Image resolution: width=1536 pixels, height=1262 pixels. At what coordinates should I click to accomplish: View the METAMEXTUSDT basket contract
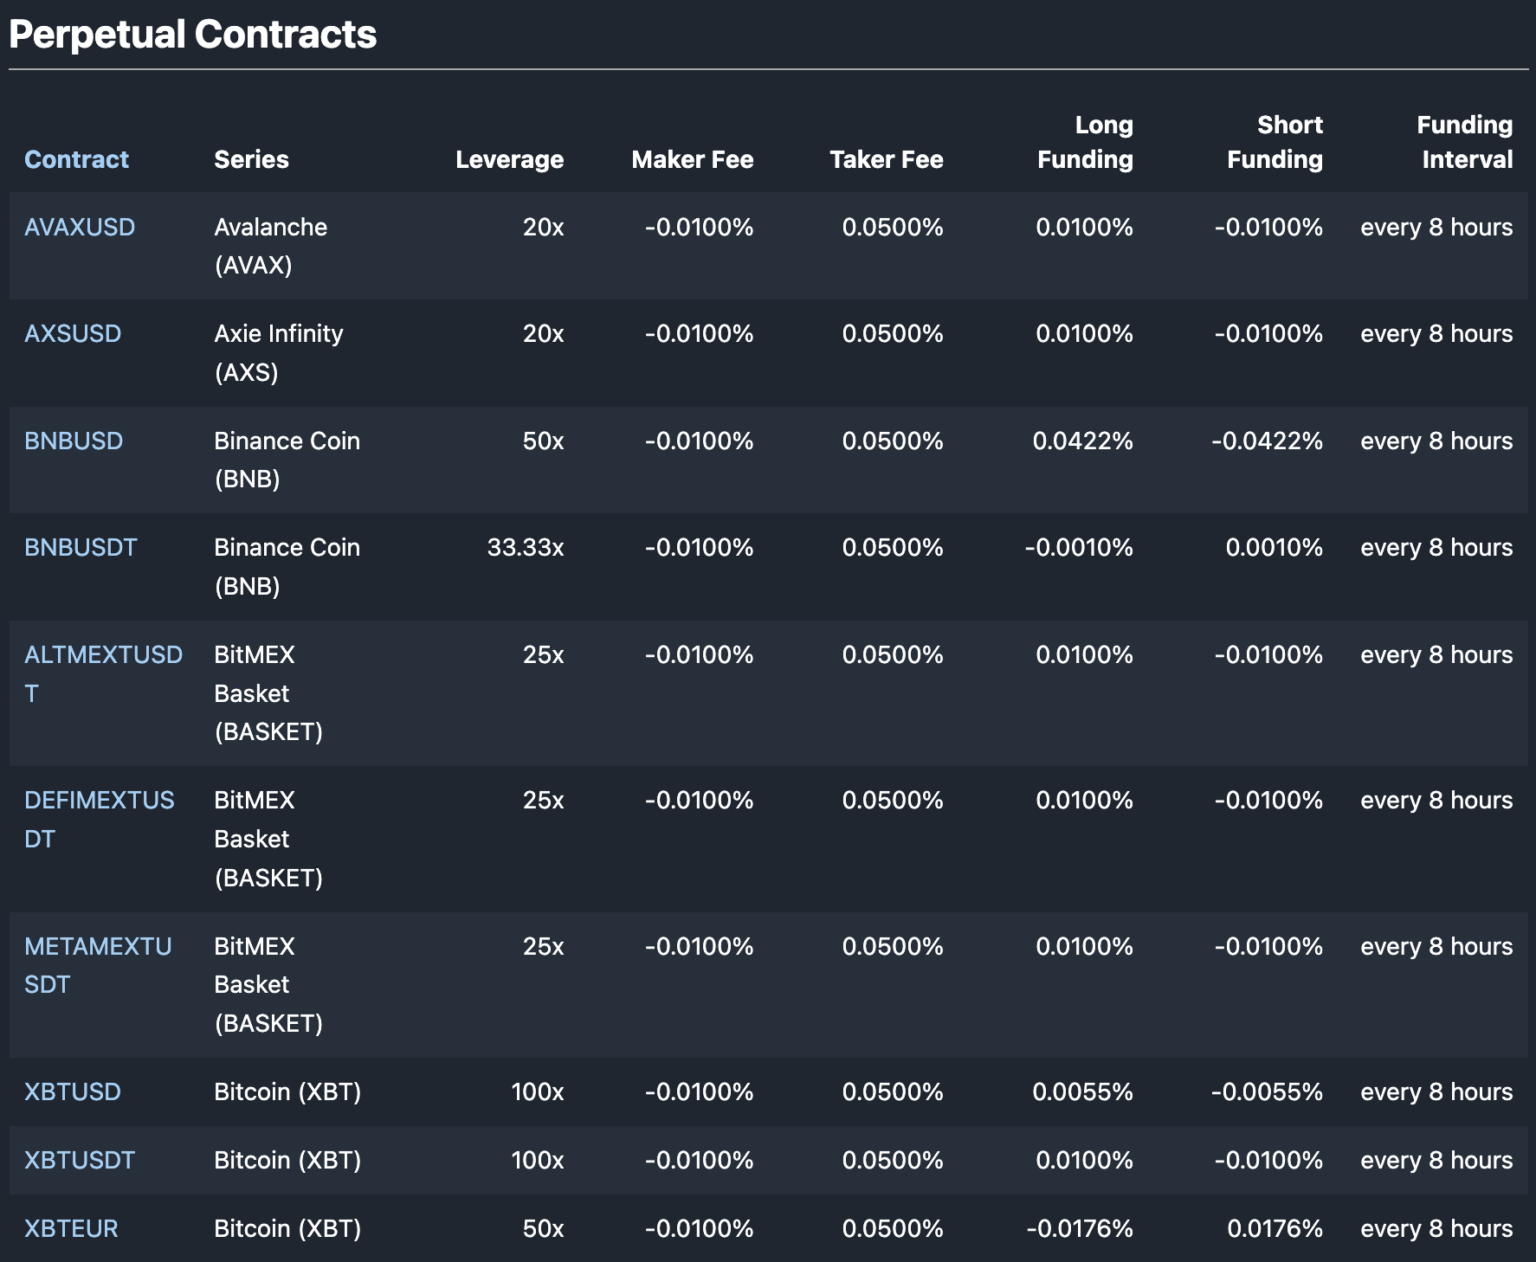point(97,946)
